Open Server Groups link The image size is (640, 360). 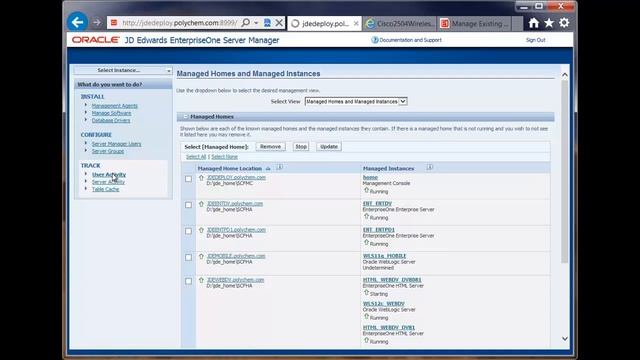(108, 151)
